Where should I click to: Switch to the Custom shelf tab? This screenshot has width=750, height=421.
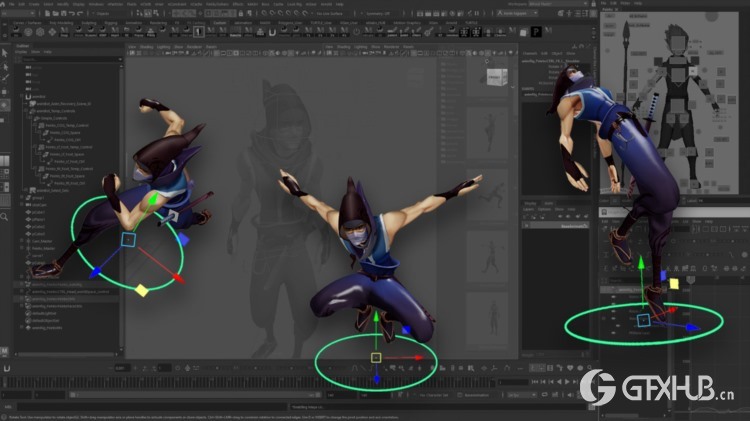click(x=220, y=22)
